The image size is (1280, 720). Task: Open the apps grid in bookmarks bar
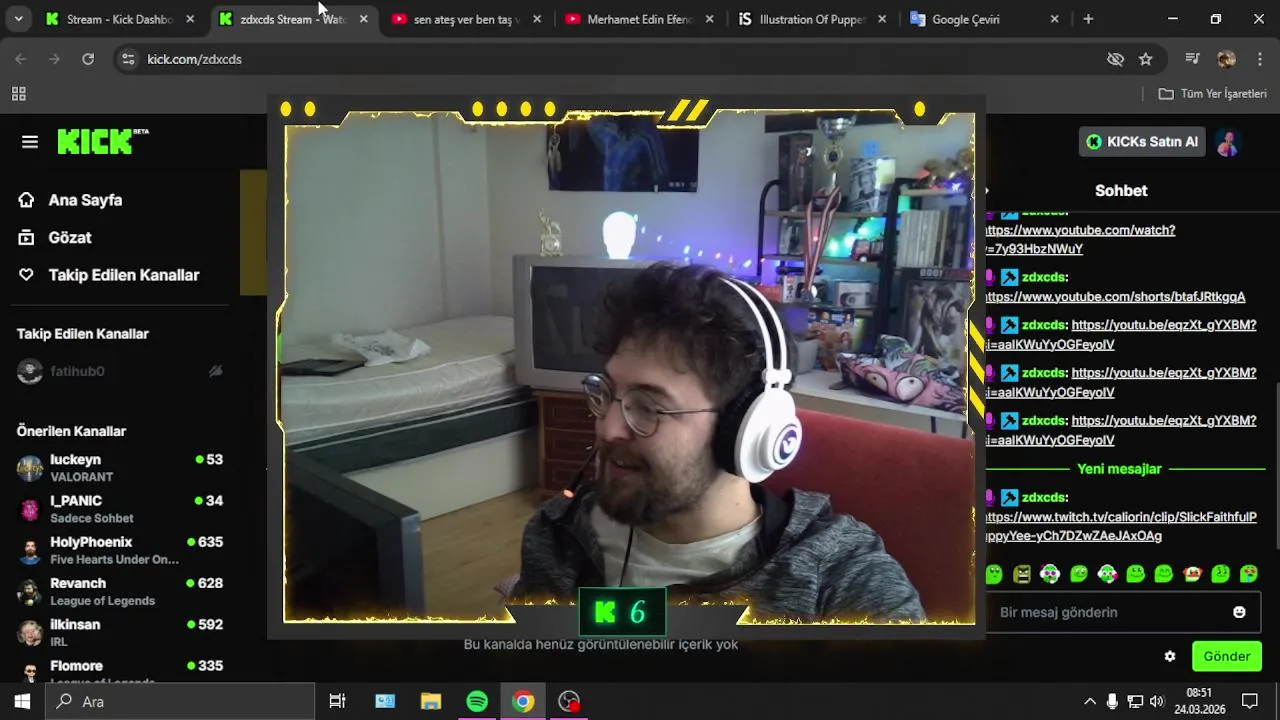click(18, 94)
